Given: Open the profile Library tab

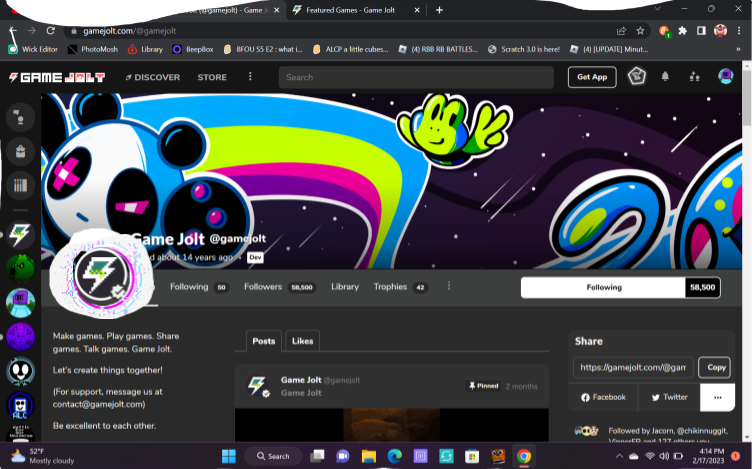Looking at the screenshot, I should 345,287.
